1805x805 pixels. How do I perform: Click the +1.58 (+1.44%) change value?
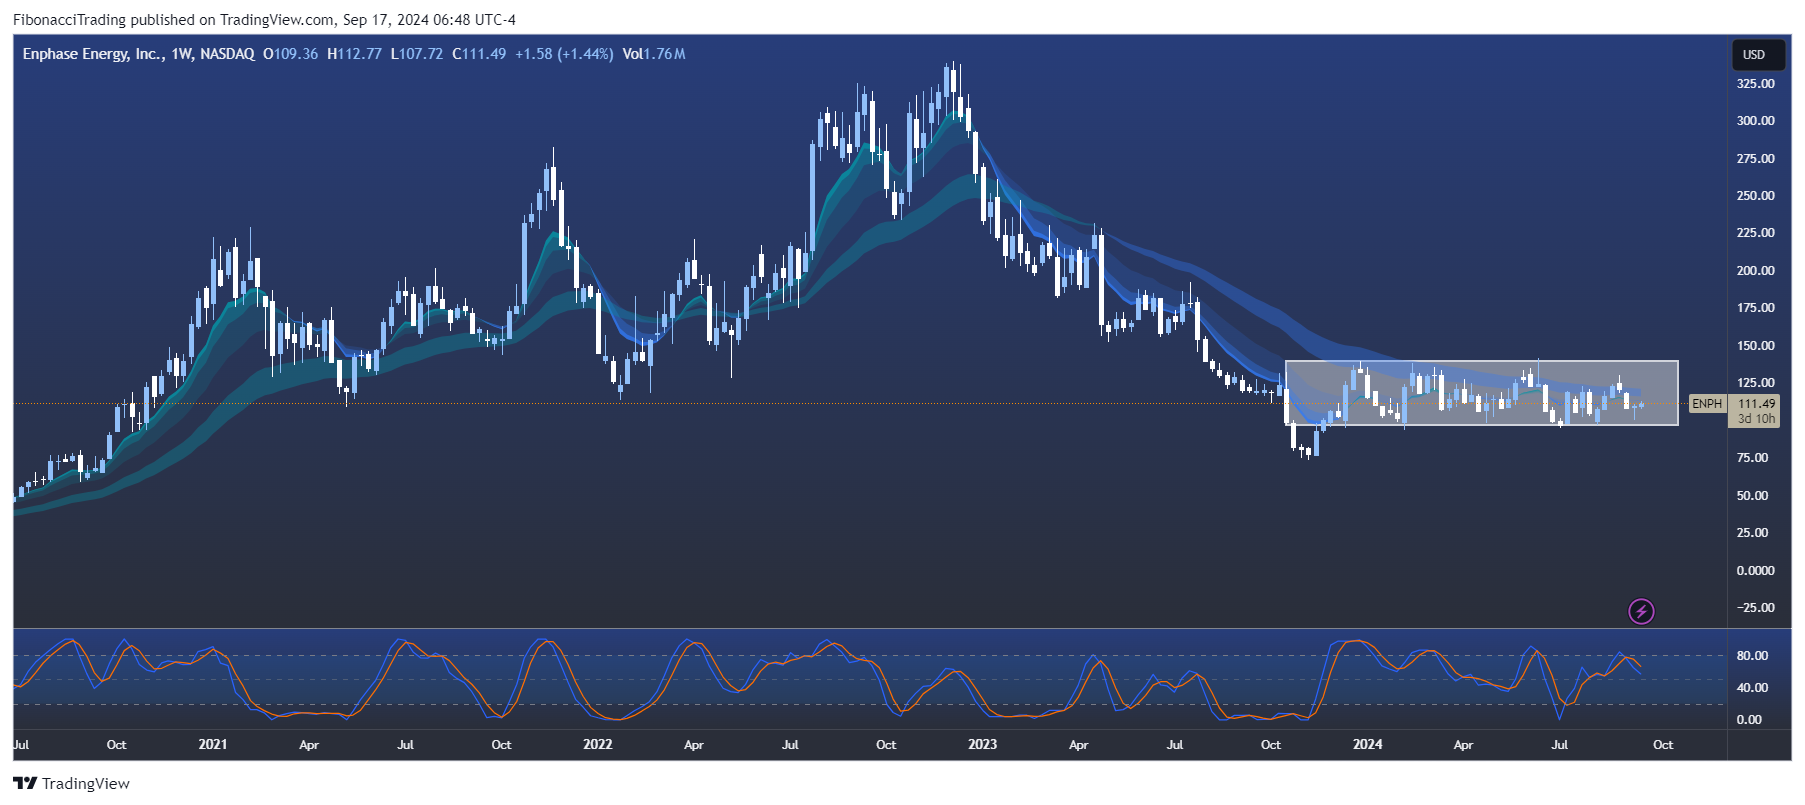[563, 54]
